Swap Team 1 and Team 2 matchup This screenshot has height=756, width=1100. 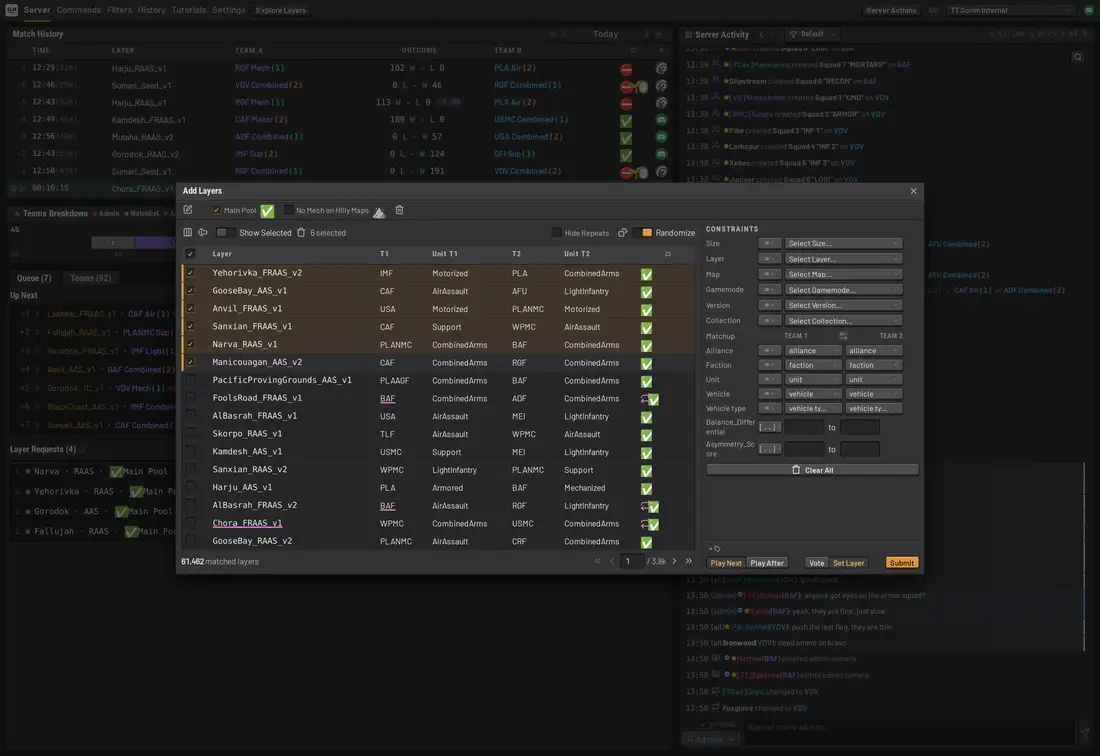843,336
